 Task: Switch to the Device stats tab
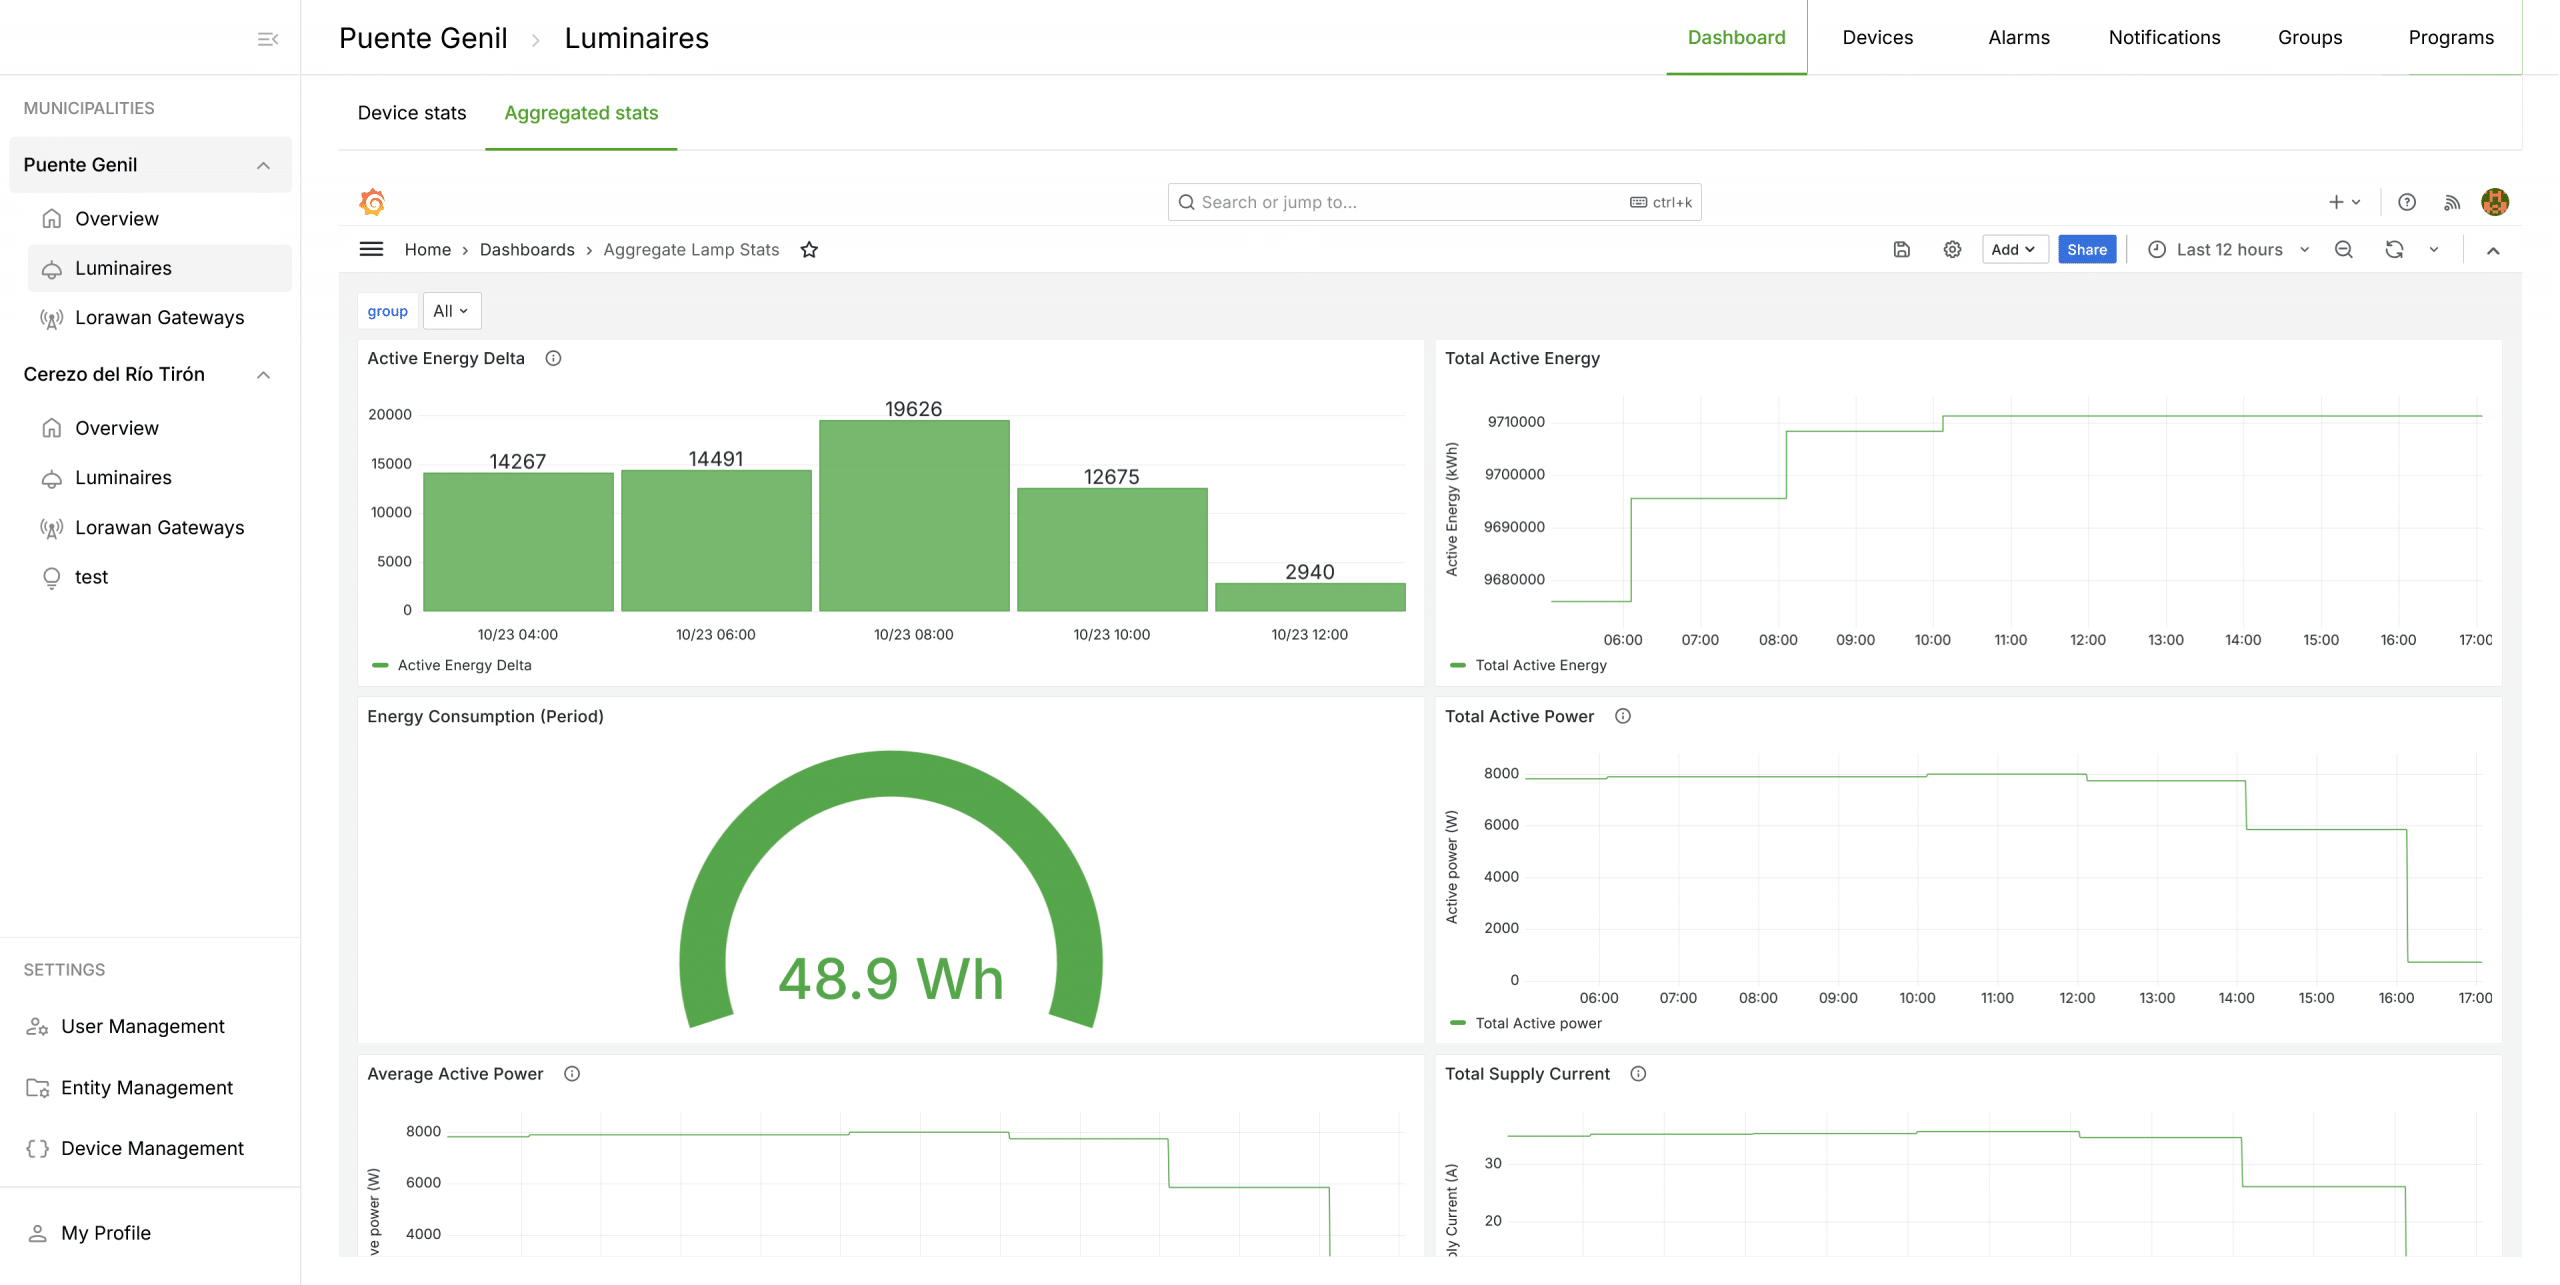tap(411, 113)
